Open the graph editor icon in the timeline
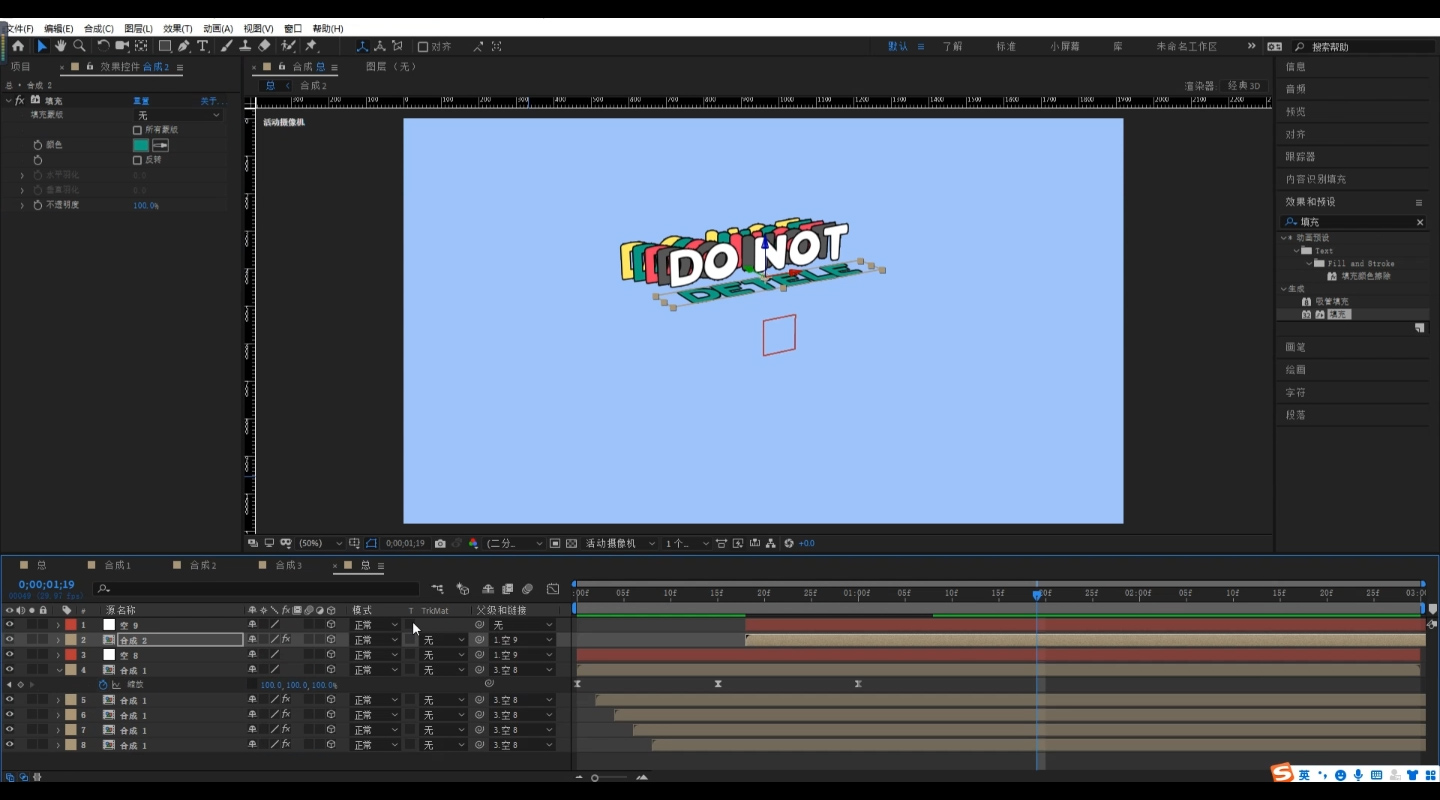This screenshot has height=800, width=1440. (x=553, y=589)
